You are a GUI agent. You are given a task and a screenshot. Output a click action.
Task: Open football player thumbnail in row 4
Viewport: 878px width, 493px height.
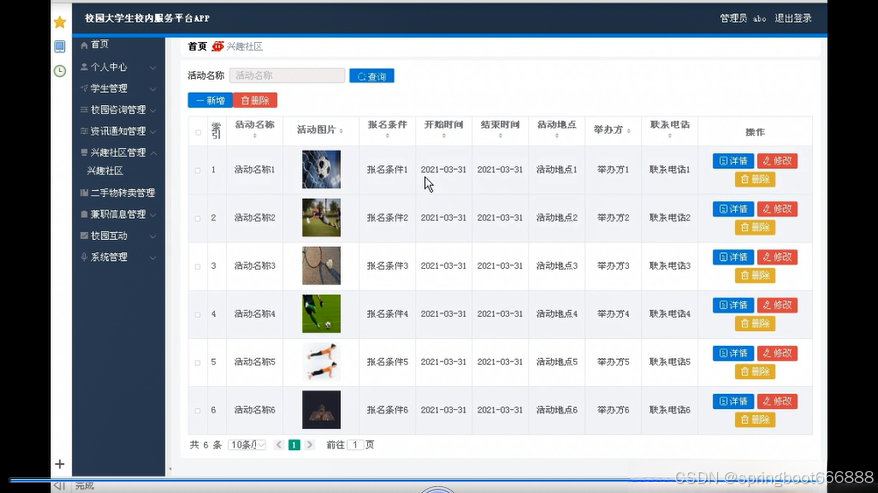321,314
